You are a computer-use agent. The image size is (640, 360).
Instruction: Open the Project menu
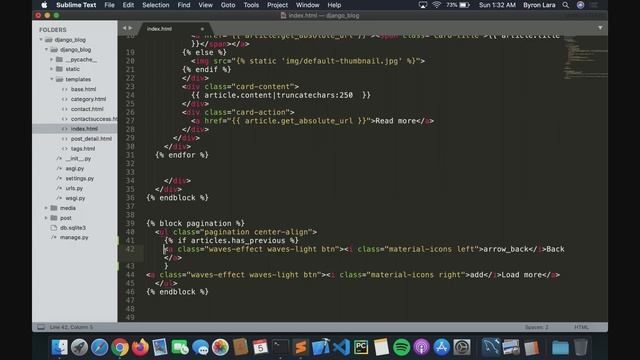tap(277, 5)
